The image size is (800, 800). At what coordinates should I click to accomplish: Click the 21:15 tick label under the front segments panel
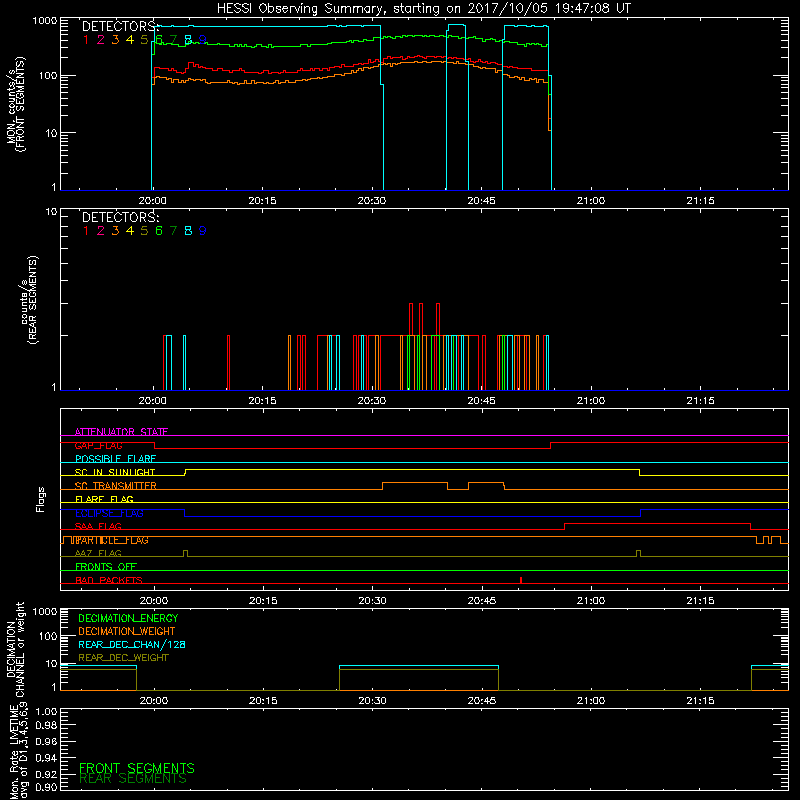point(701,201)
